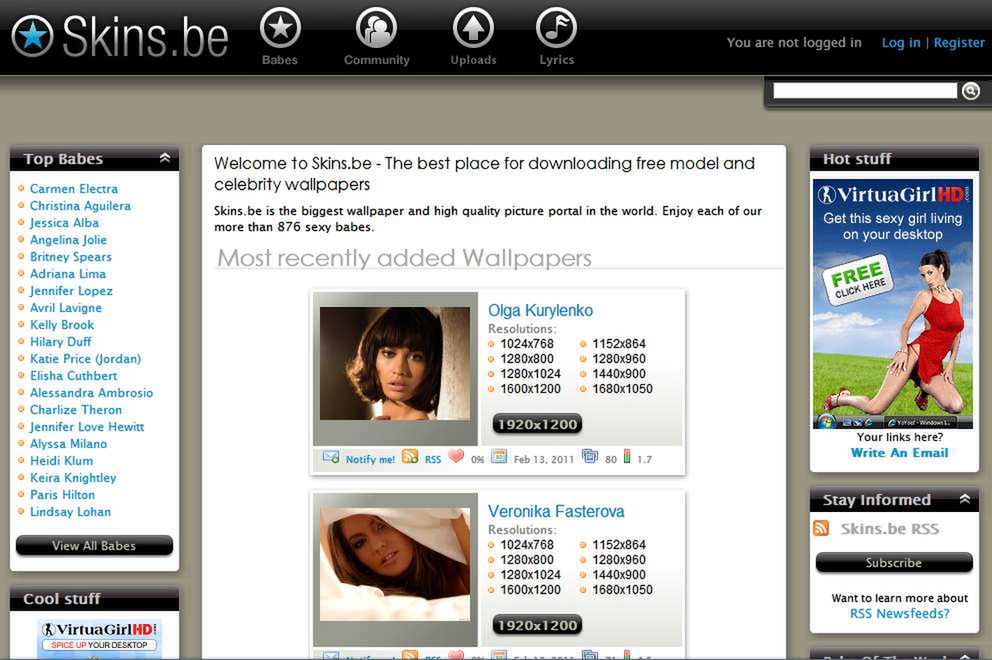Choose 1600x1200 for Veronika Fasterova
This screenshot has width=992, height=660.
point(530,590)
